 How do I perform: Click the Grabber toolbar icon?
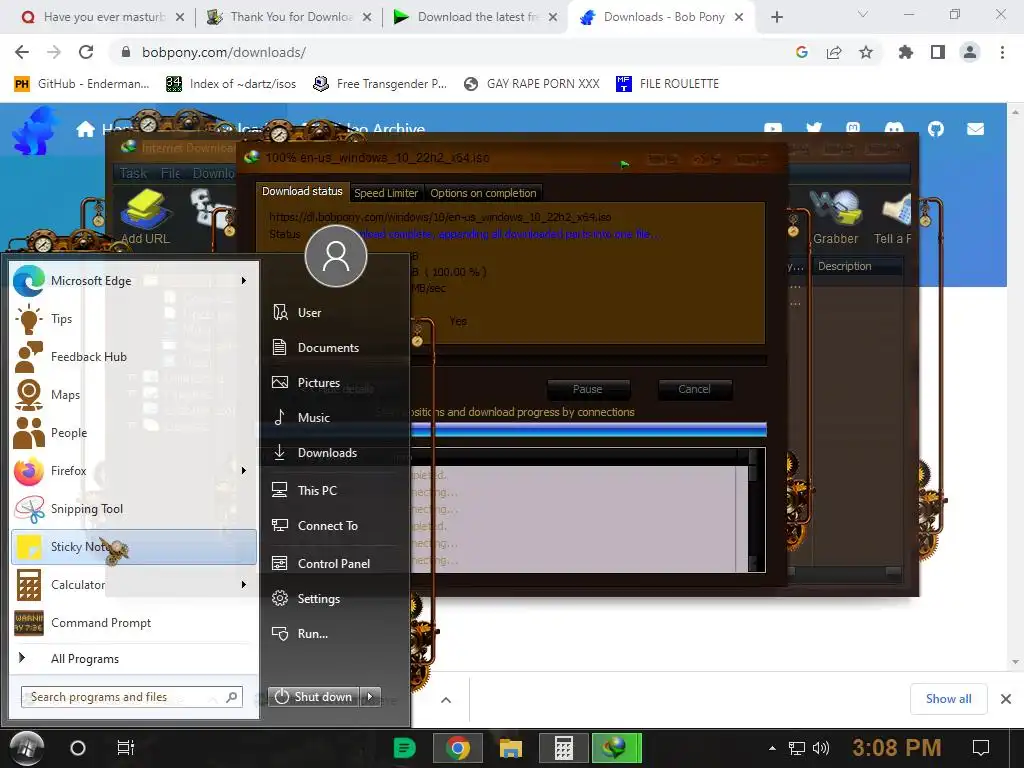(x=835, y=217)
